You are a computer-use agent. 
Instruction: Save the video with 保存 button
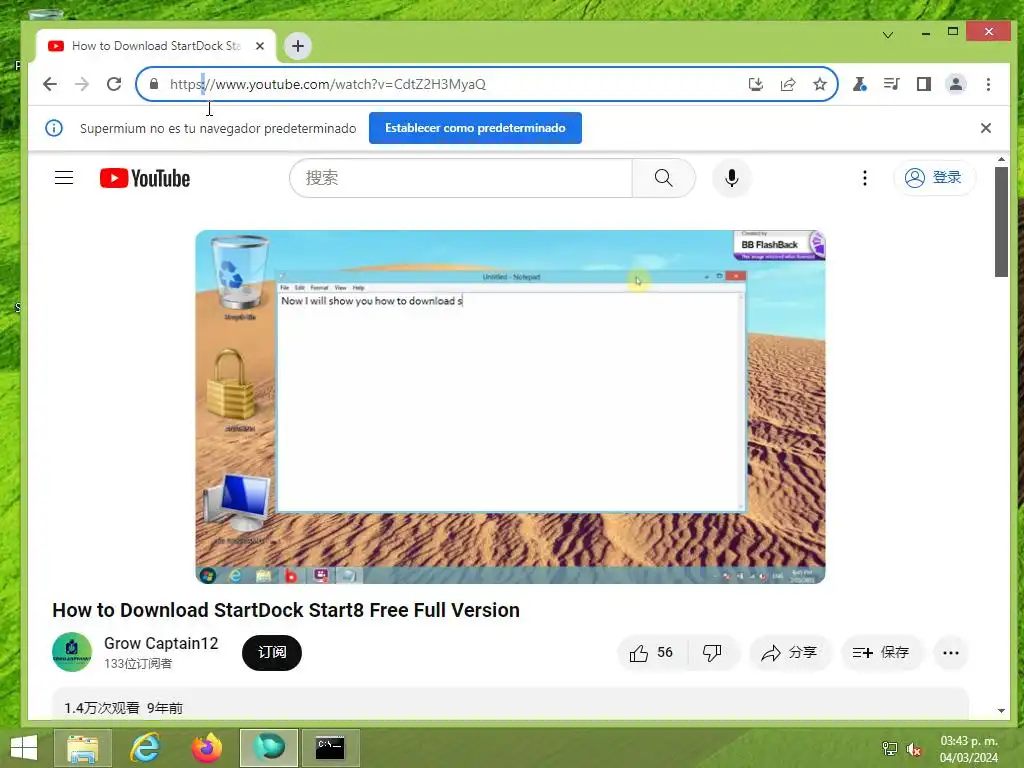[881, 652]
